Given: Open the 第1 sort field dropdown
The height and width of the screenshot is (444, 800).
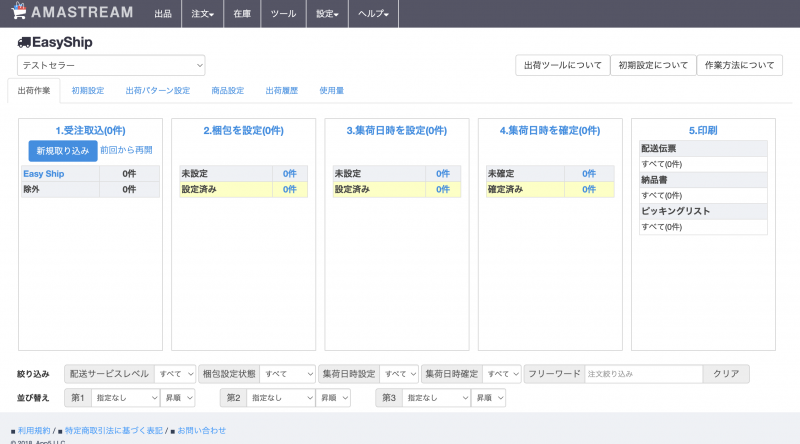Looking at the screenshot, I should click(126, 398).
